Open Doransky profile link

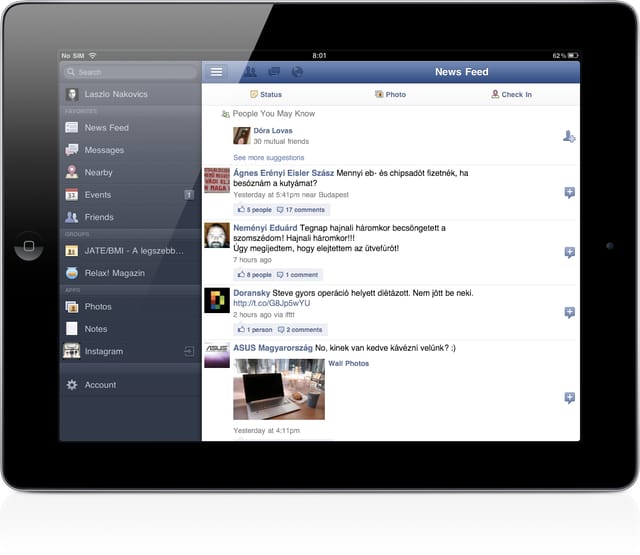pos(251,293)
